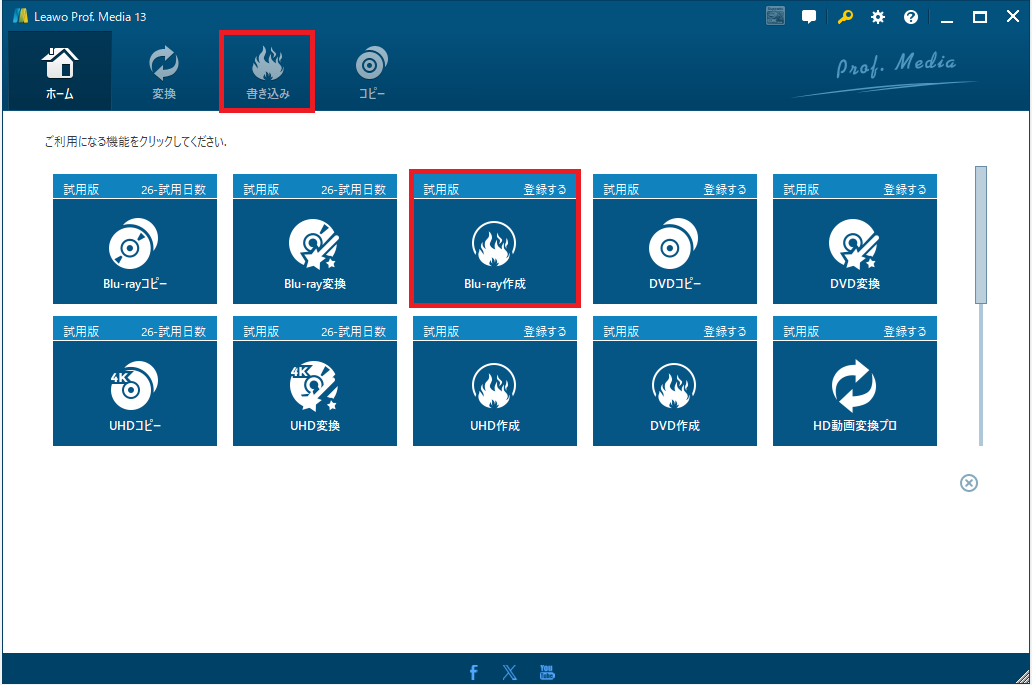Switch to the コピー tab
The height and width of the screenshot is (685, 1032).
(371, 72)
